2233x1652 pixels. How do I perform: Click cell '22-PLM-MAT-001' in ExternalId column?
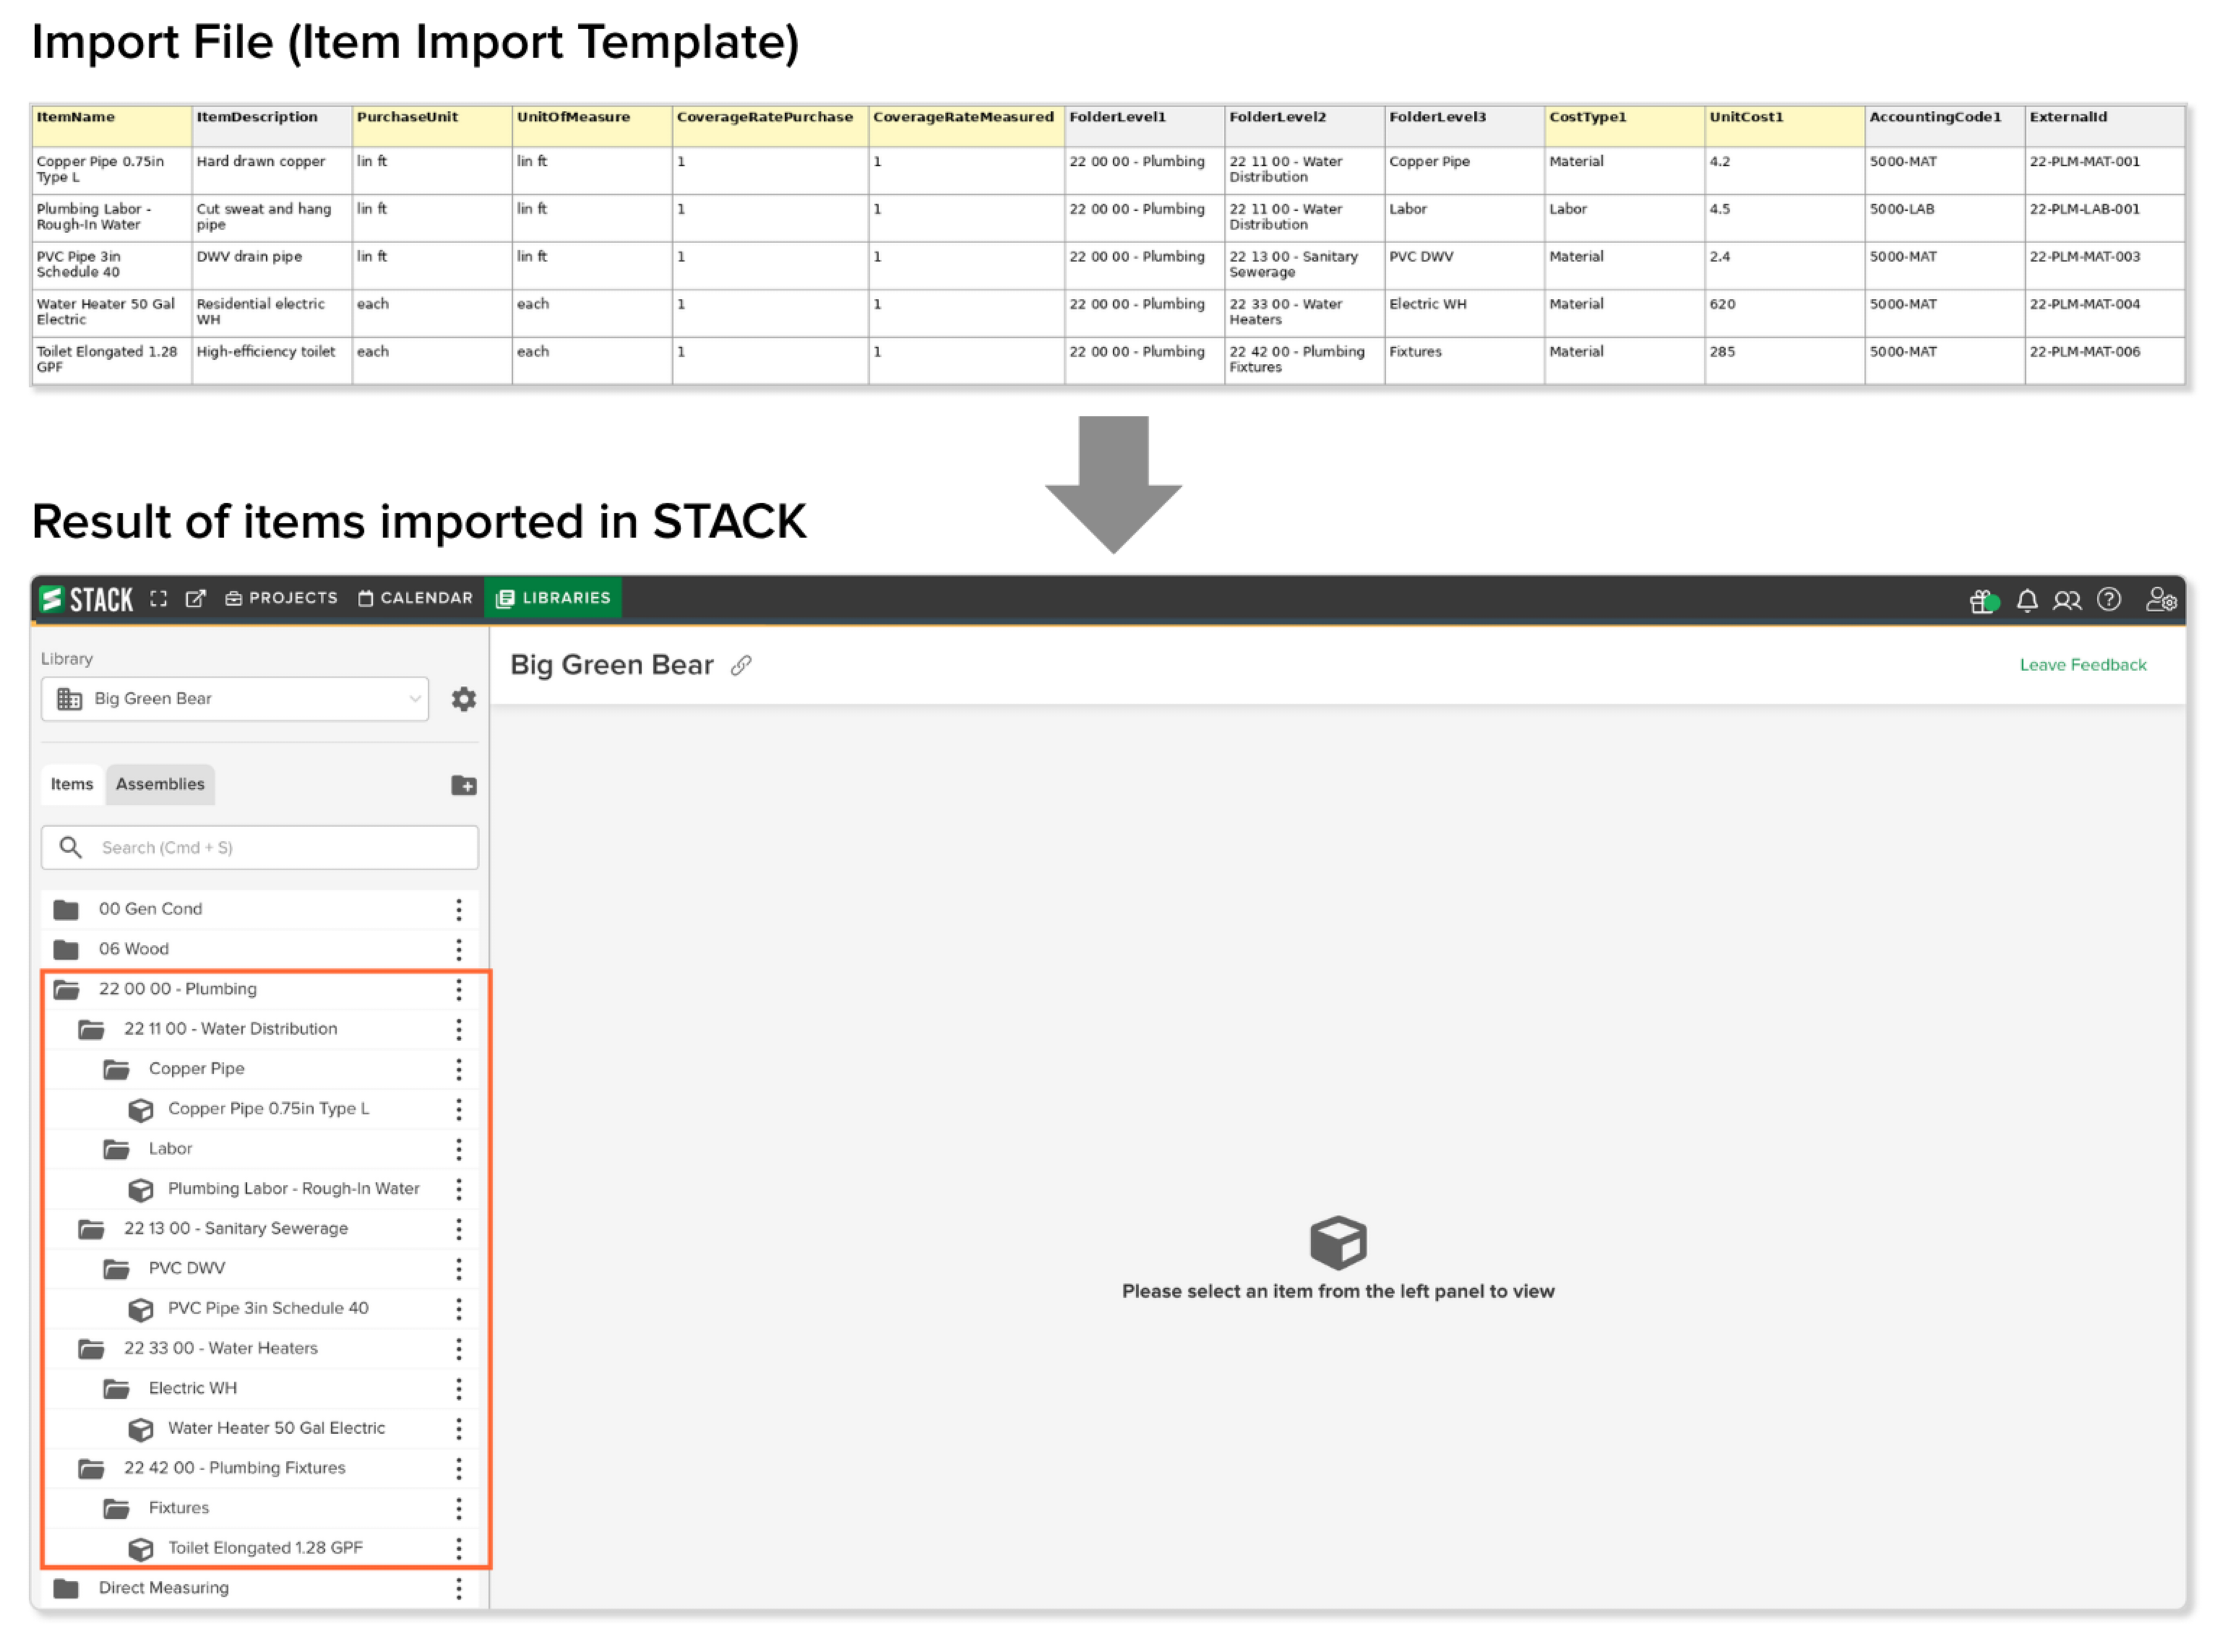[x=2104, y=171]
